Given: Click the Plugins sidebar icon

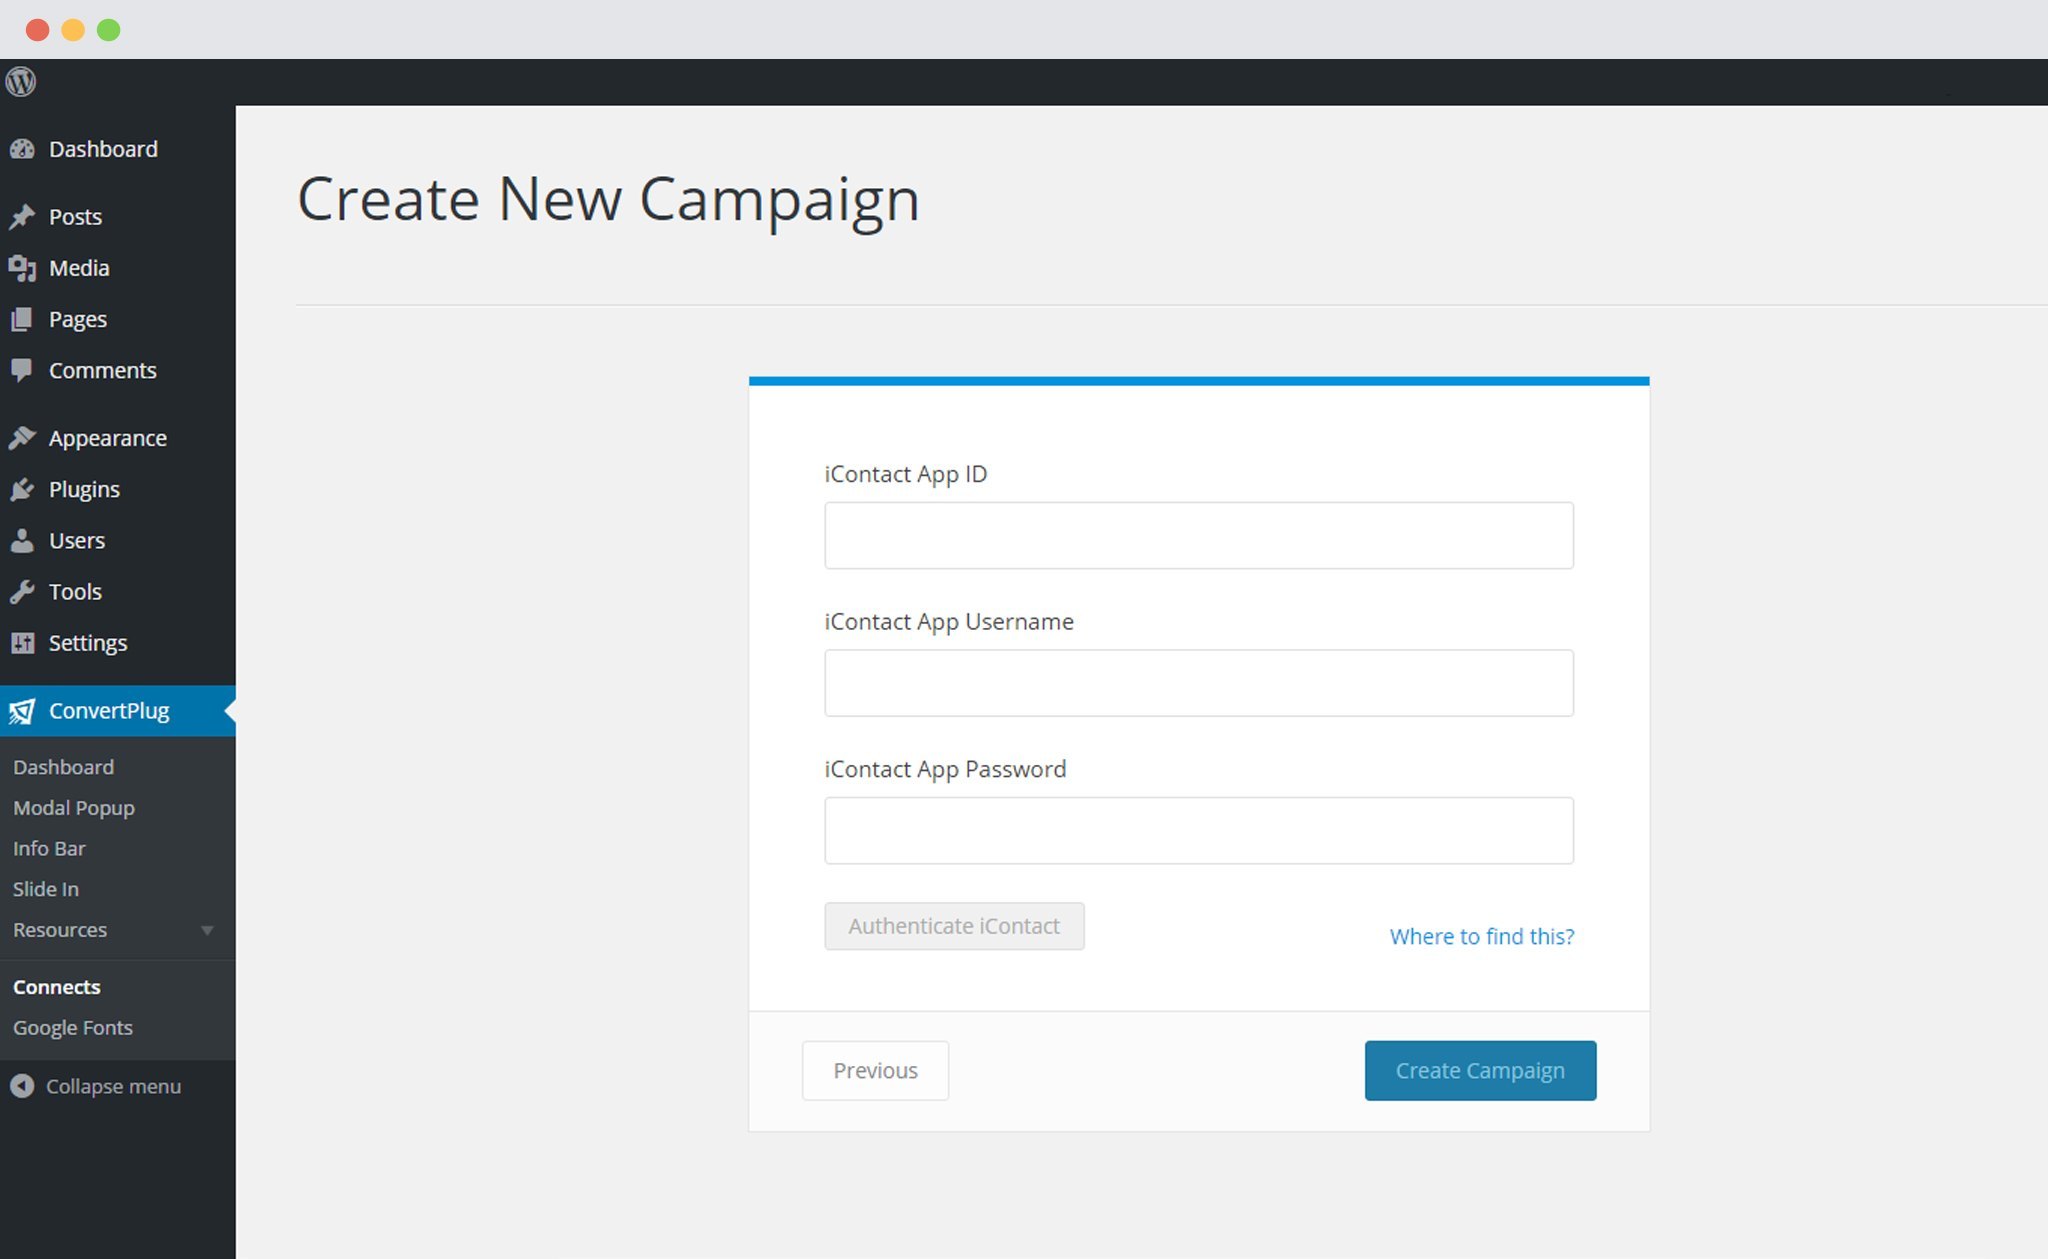Looking at the screenshot, I should click(22, 487).
